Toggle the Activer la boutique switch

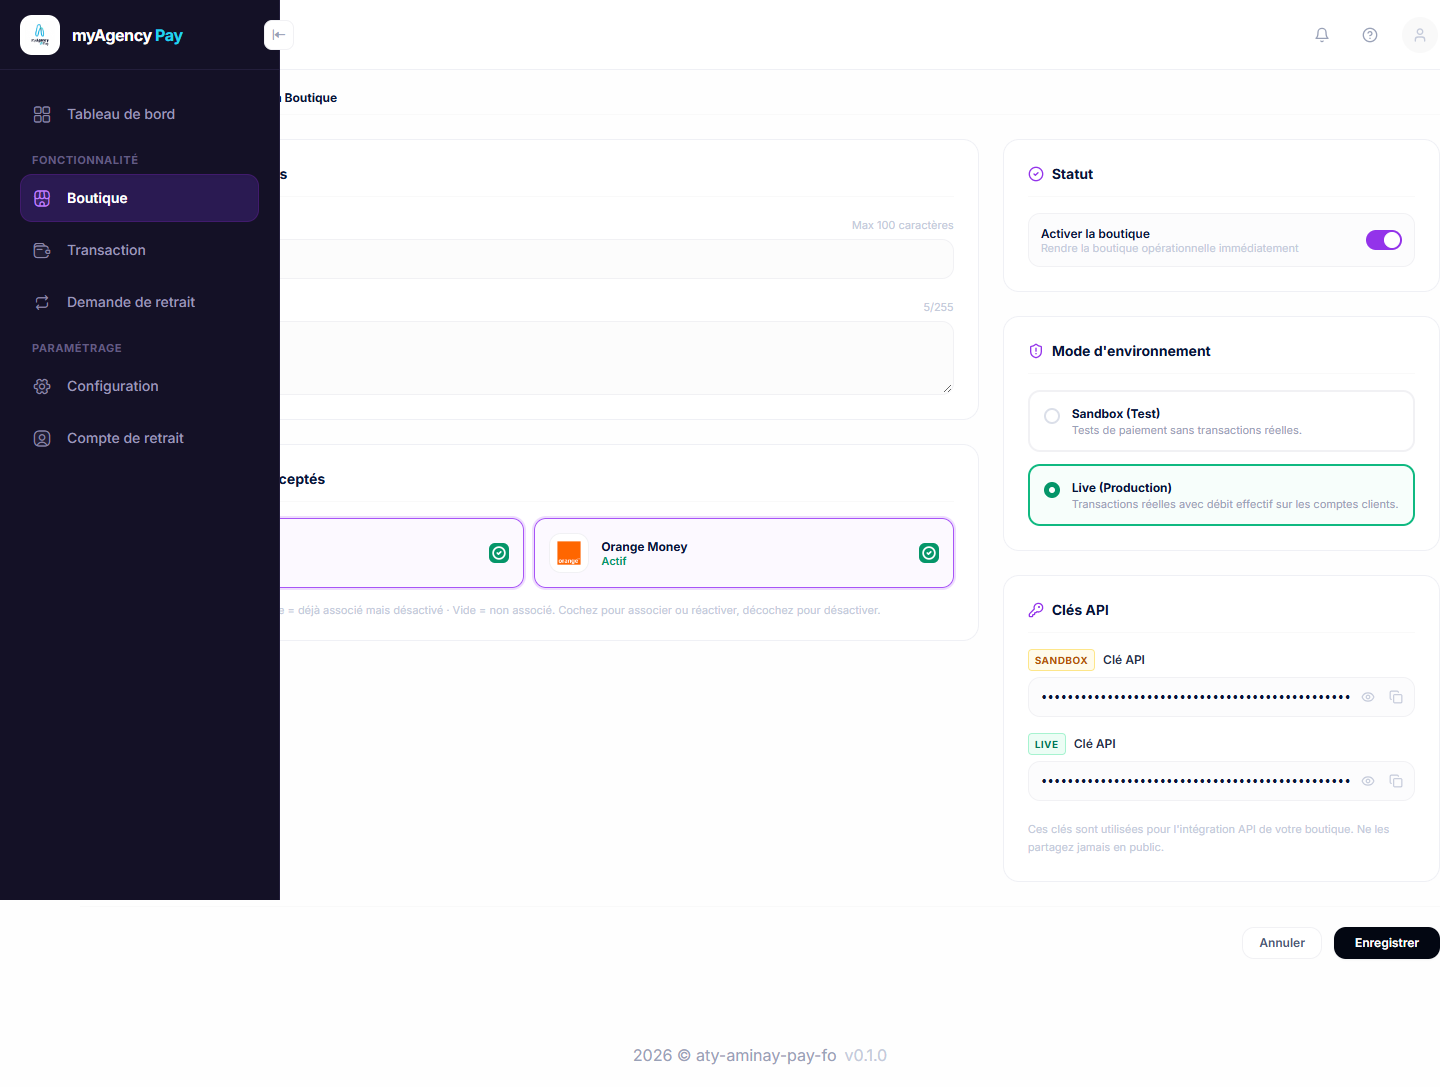(x=1384, y=240)
